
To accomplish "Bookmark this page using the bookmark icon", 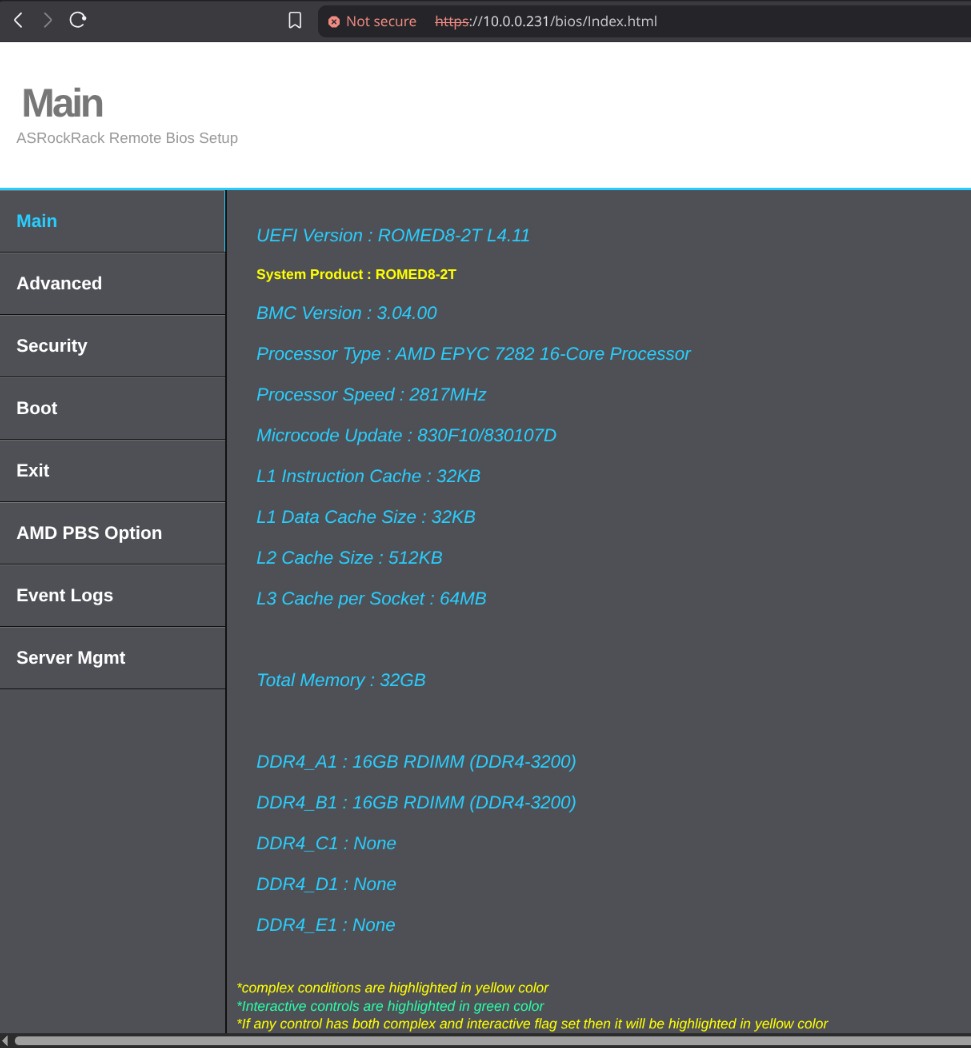I will pyautogui.click(x=294, y=21).
